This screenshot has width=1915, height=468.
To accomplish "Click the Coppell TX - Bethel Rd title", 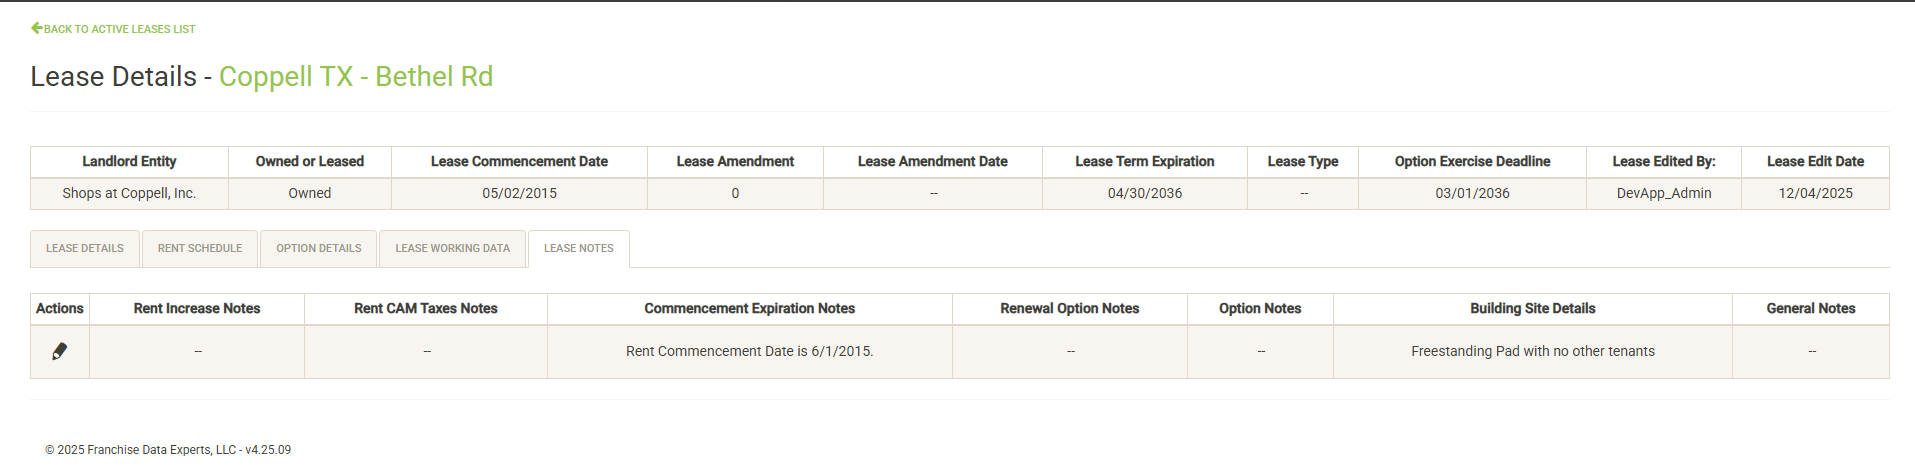I will pyautogui.click(x=356, y=77).
